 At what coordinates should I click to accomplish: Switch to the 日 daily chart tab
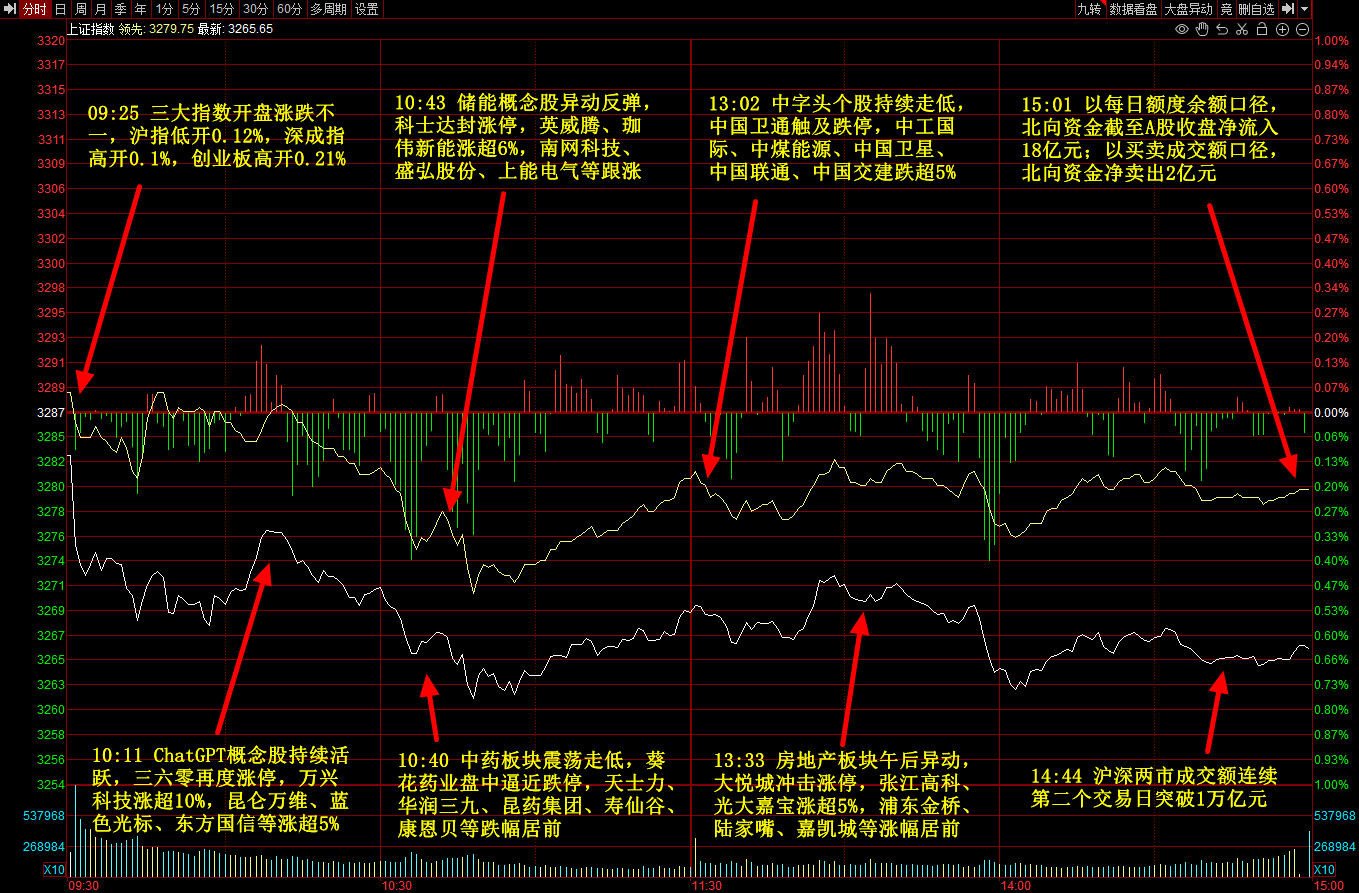[x=59, y=9]
